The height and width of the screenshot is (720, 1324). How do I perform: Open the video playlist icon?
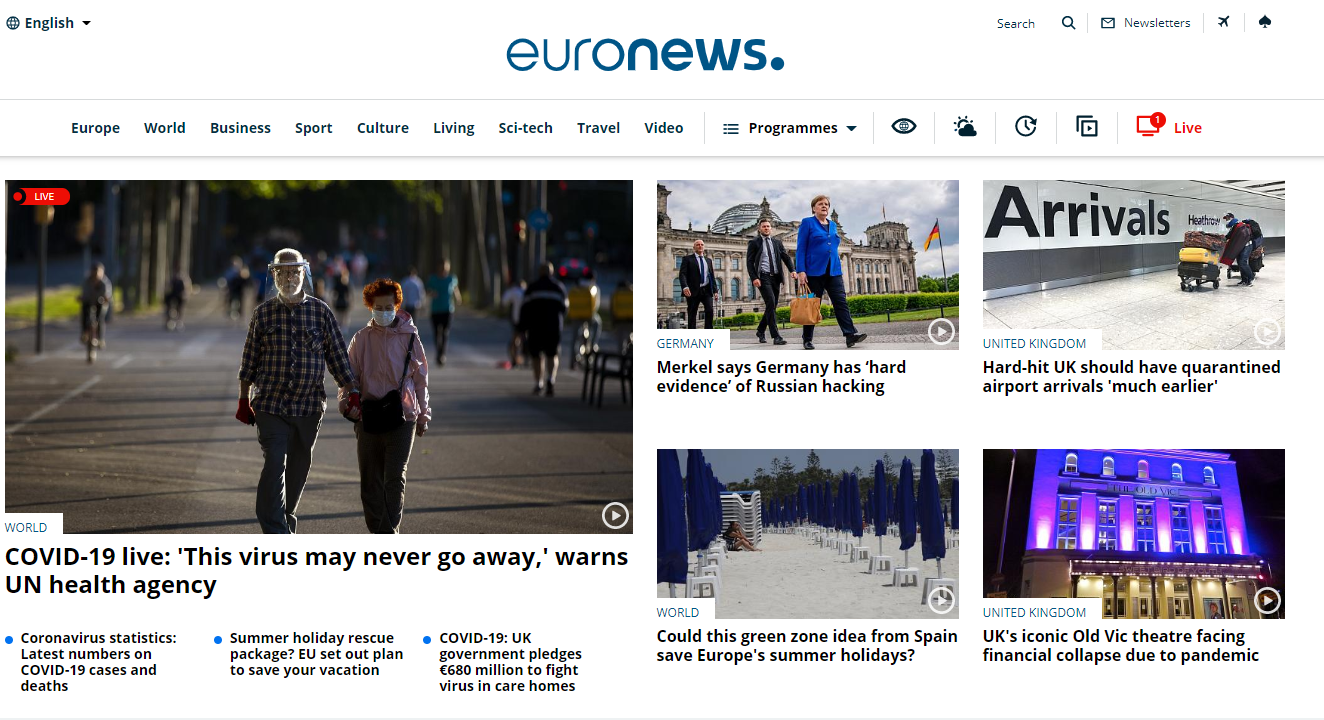coord(1087,127)
